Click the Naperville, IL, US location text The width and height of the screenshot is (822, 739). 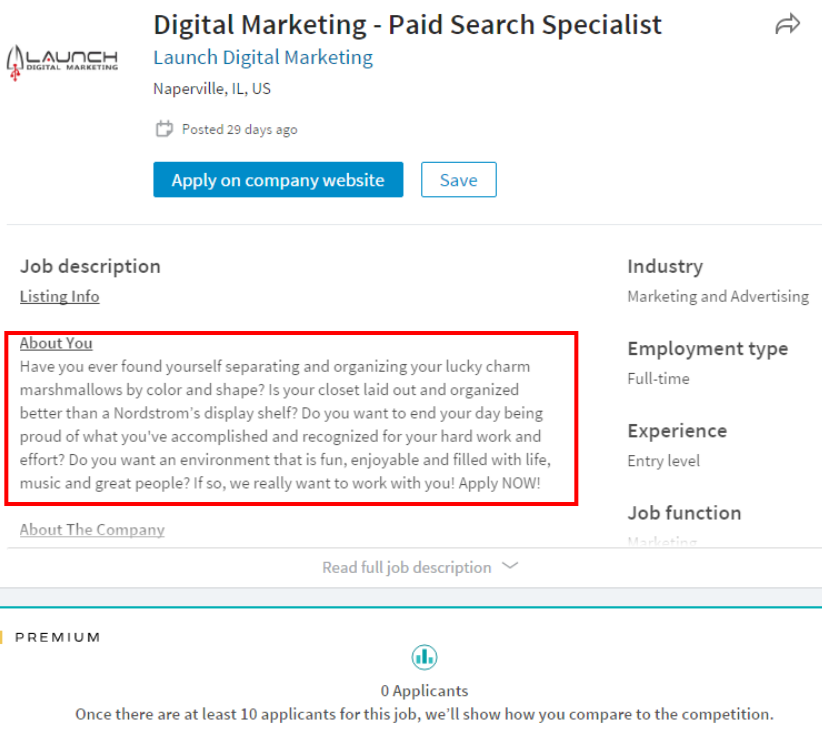tap(212, 89)
